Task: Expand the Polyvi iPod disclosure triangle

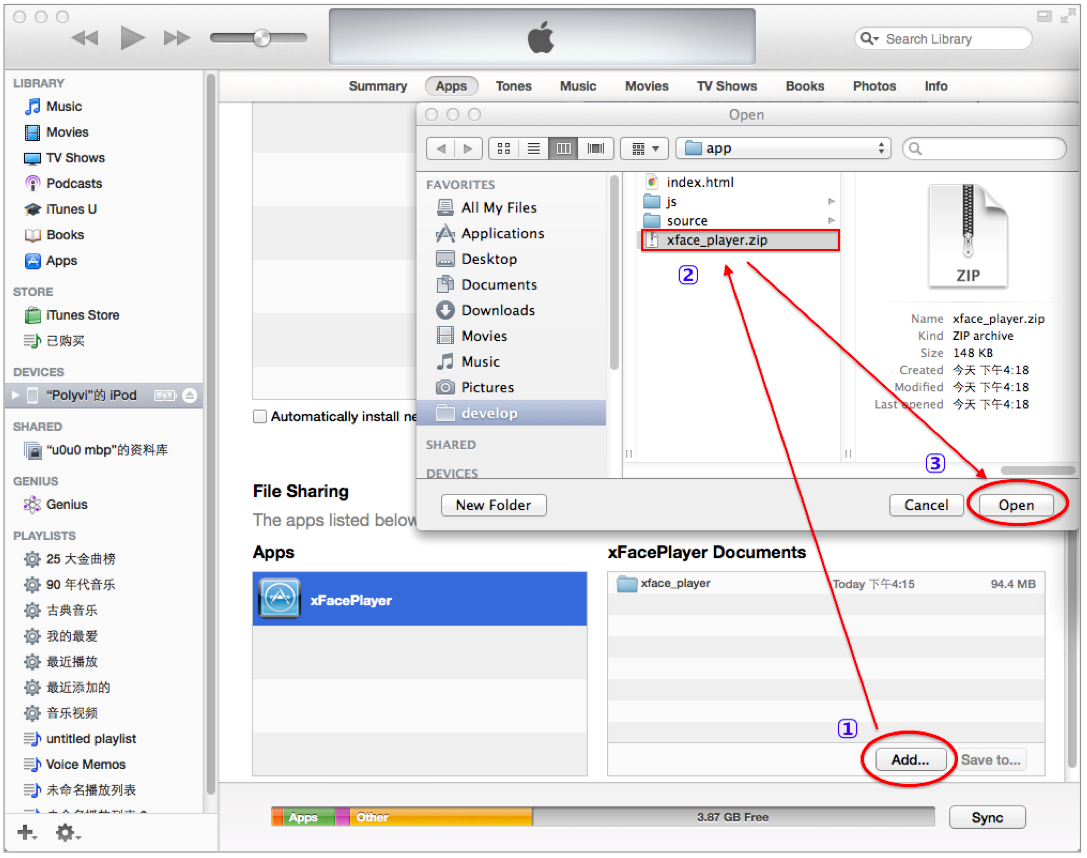Action: click(15, 396)
